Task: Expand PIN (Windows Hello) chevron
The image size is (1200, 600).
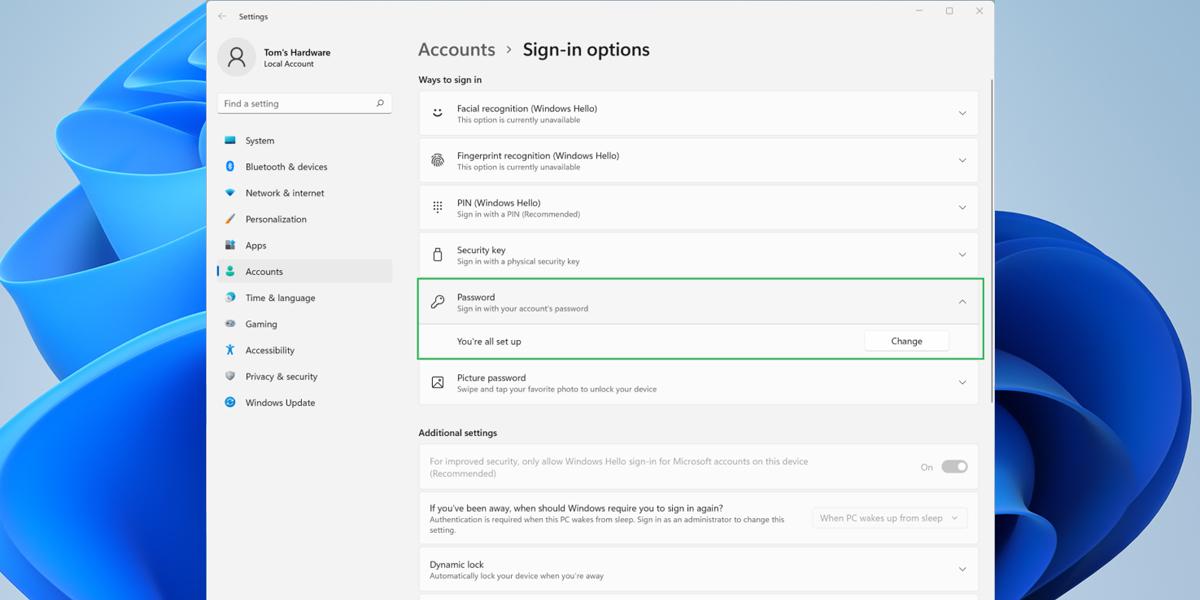Action: (x=963, y=208)
